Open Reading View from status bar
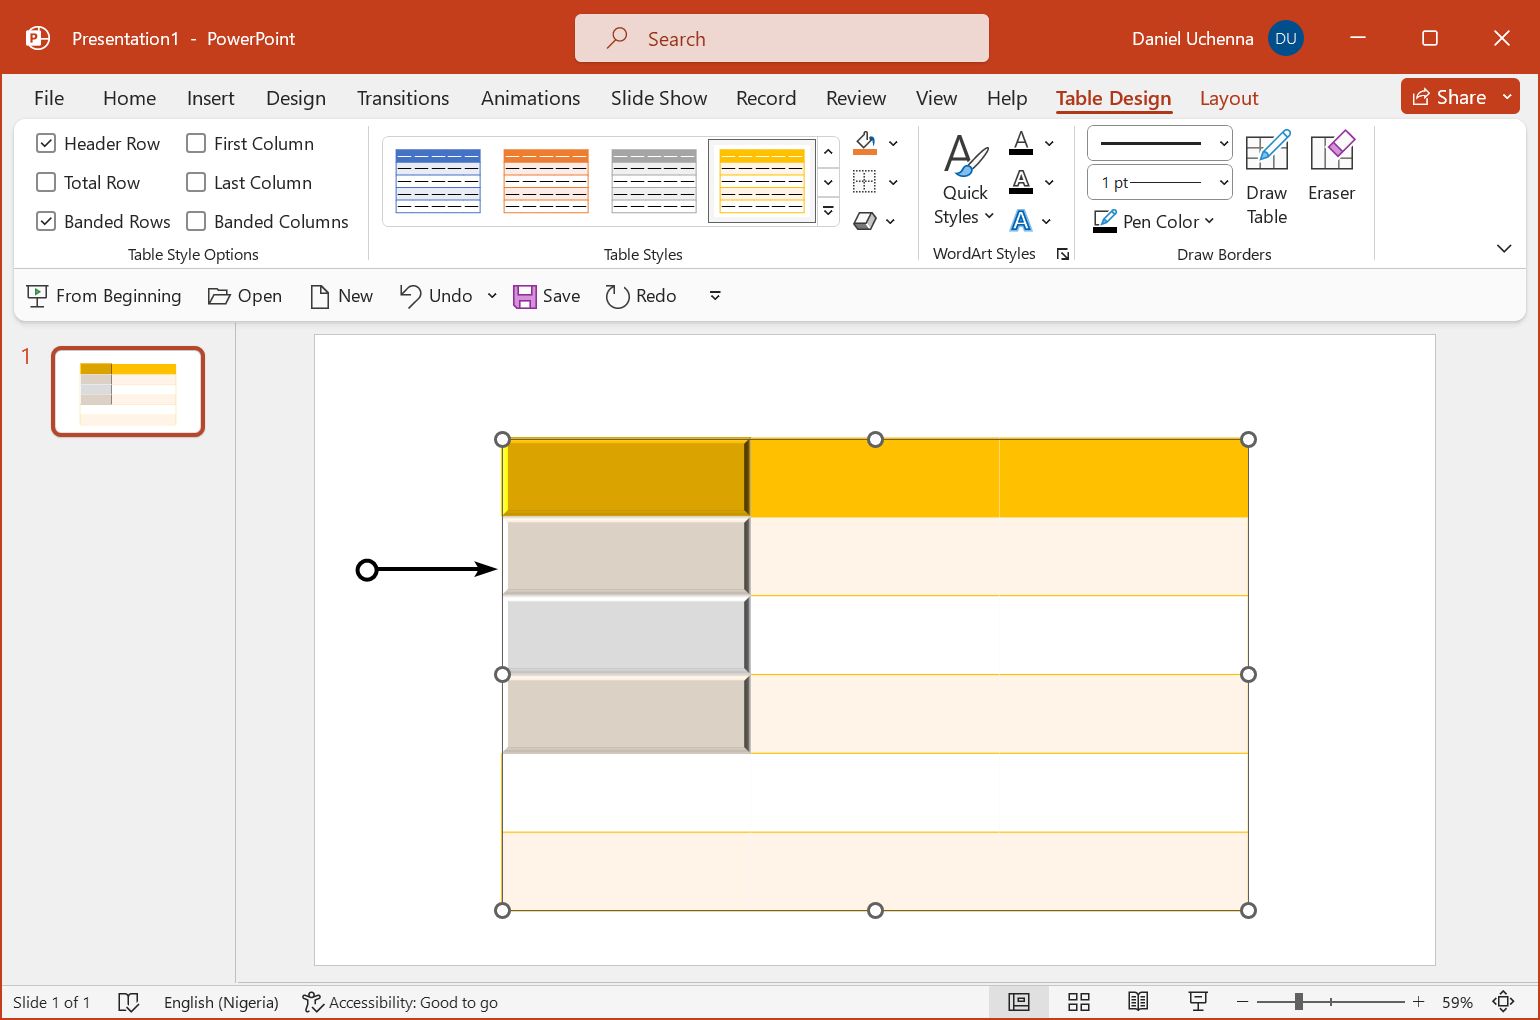This screenshot has height=1020, width=1540. tap(1138, 1002)
